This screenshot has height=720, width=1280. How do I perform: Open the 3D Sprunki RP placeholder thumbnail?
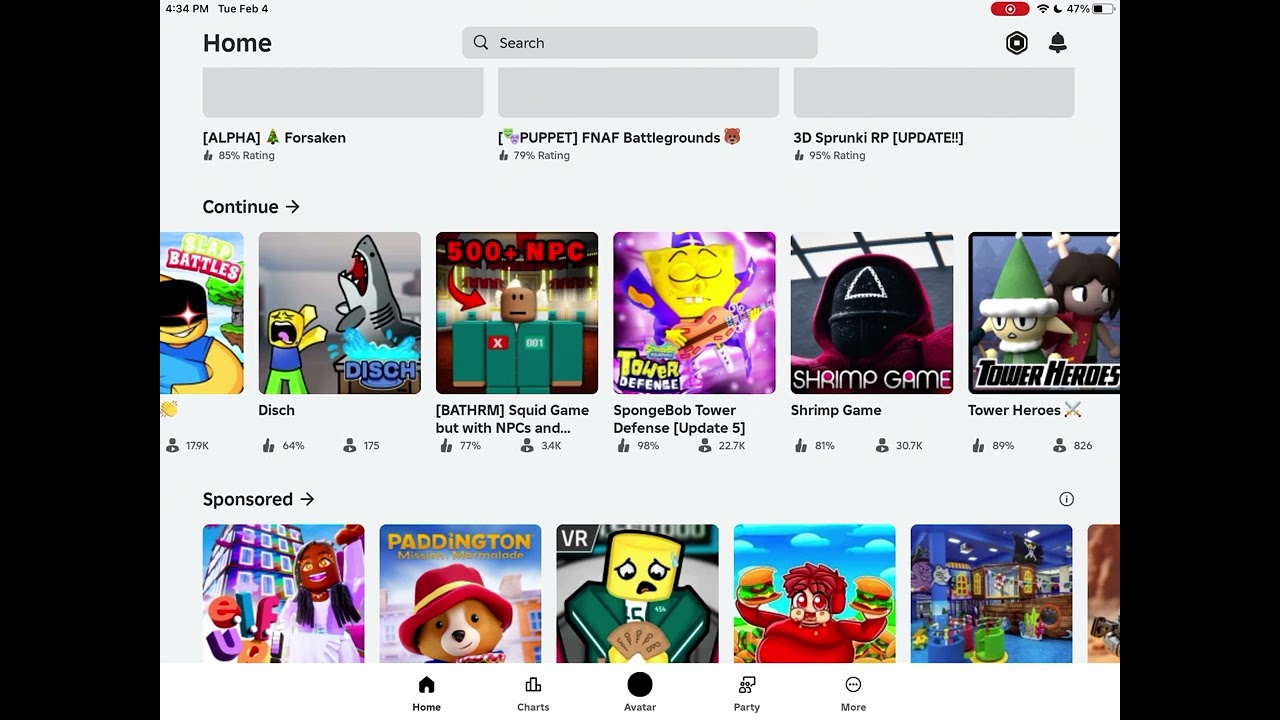click(934, 92)
